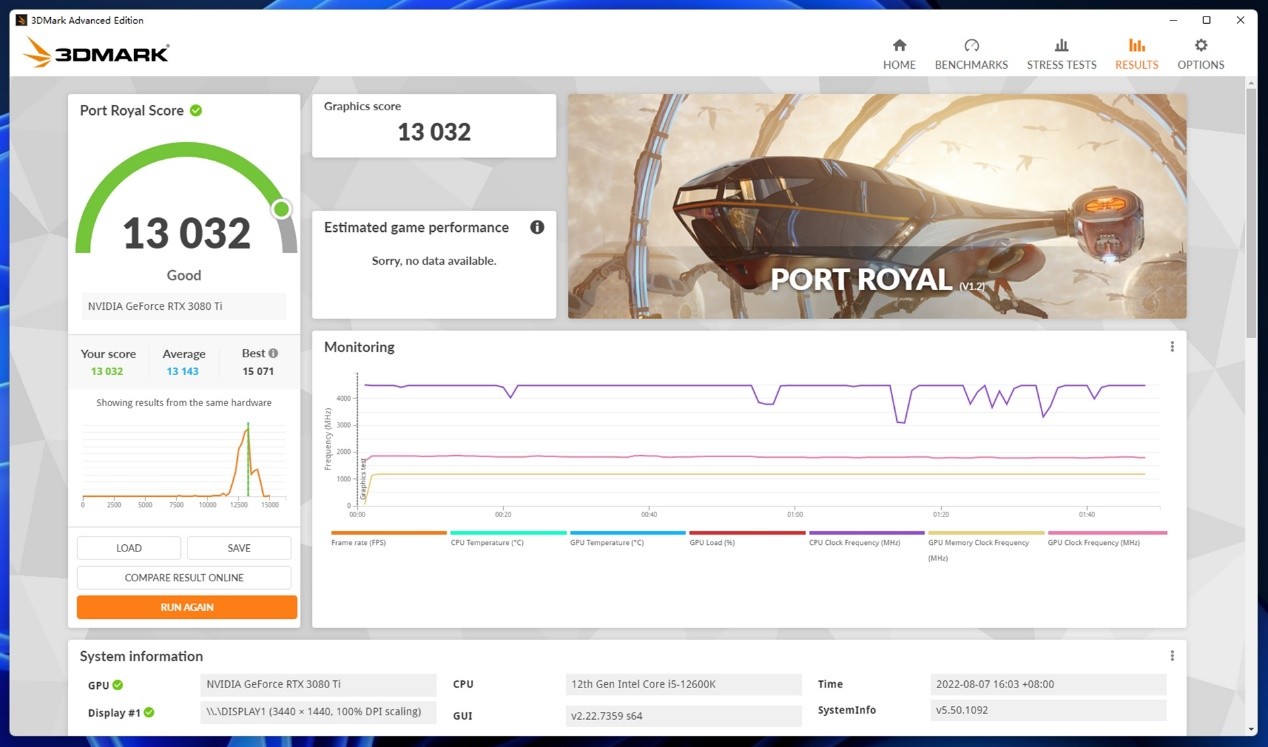
Task: Click the SystemInfo version v5.50.1092
Action: point(1048,710)
